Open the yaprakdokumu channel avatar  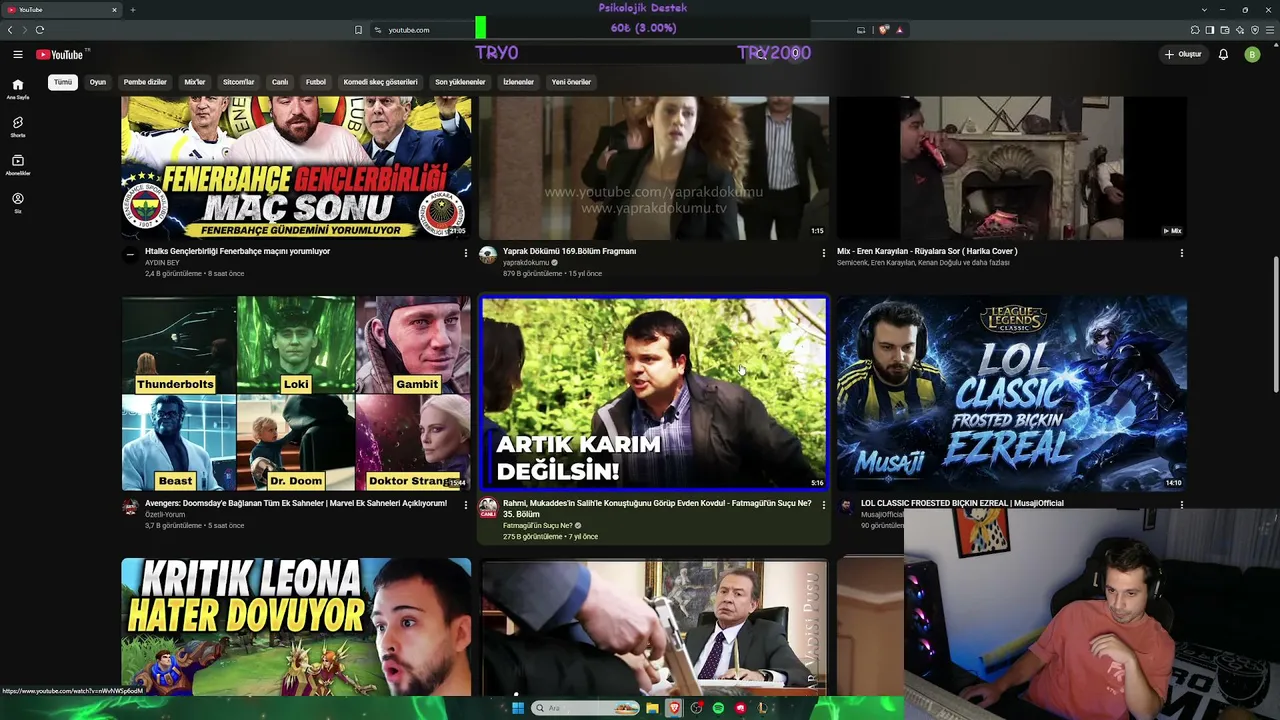coord(488,255)
